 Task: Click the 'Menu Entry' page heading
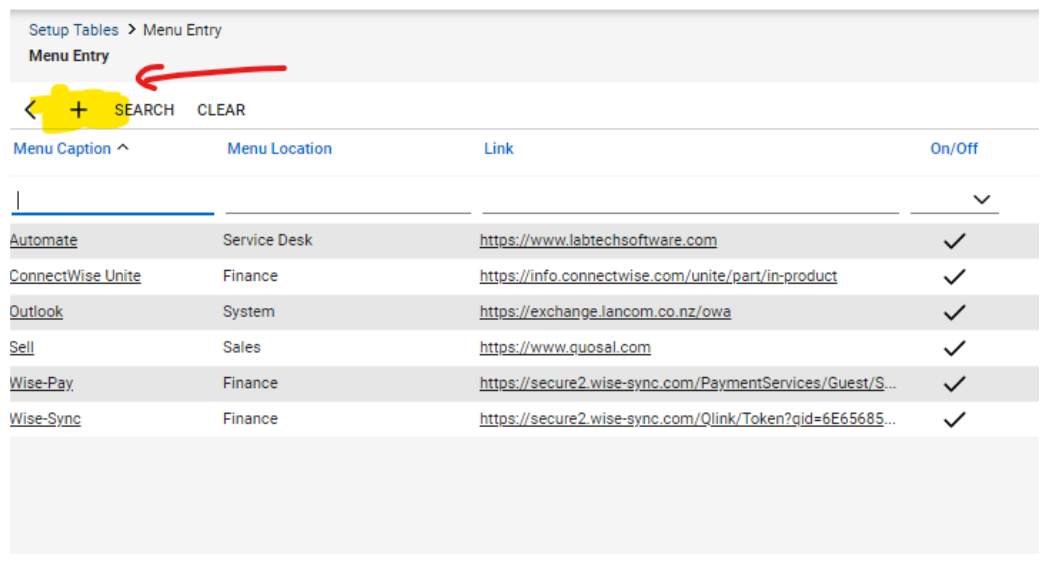pyautogui.click(x=68, y=56)
